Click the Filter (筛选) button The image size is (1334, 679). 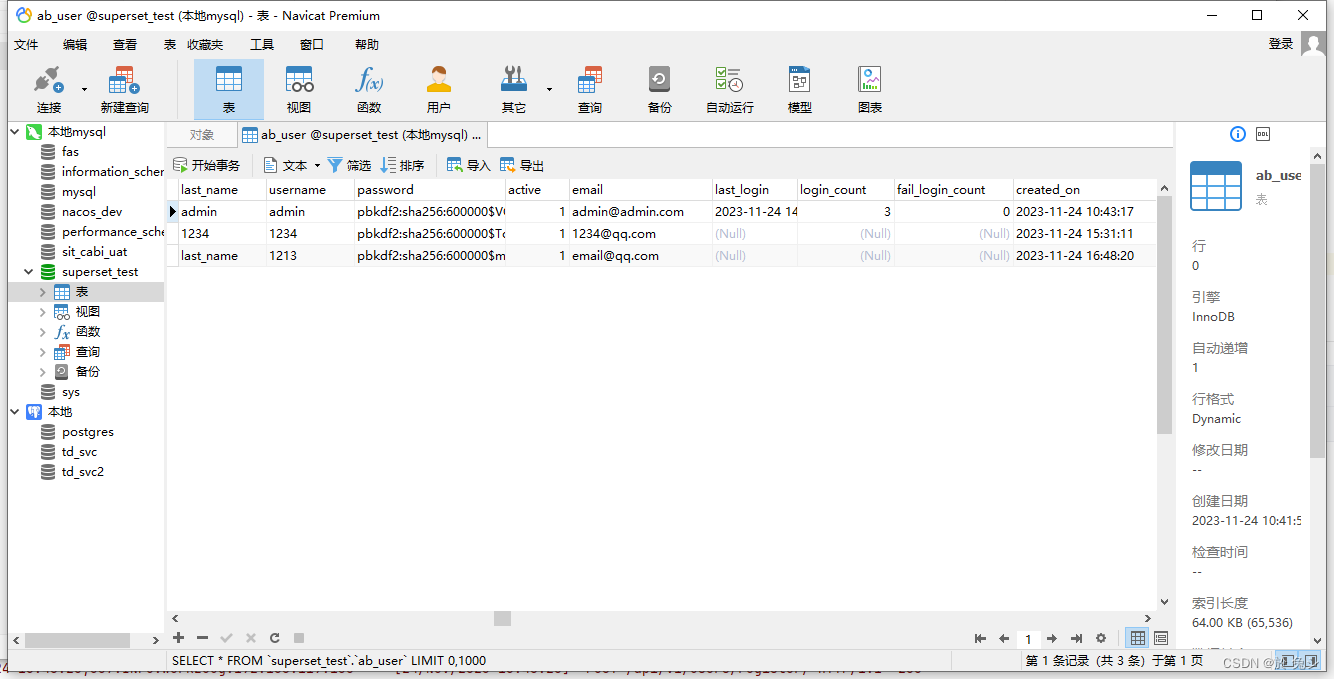pyautogui.click(x=349, y=165)
